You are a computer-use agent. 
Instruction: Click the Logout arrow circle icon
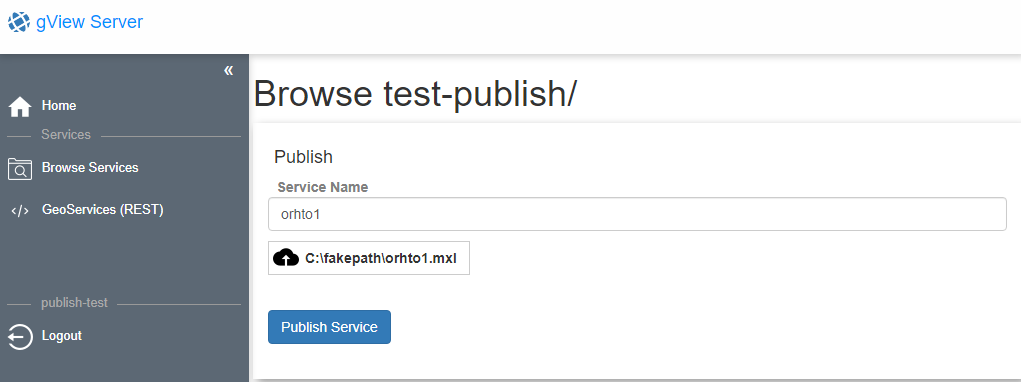(x=20, y=337)
